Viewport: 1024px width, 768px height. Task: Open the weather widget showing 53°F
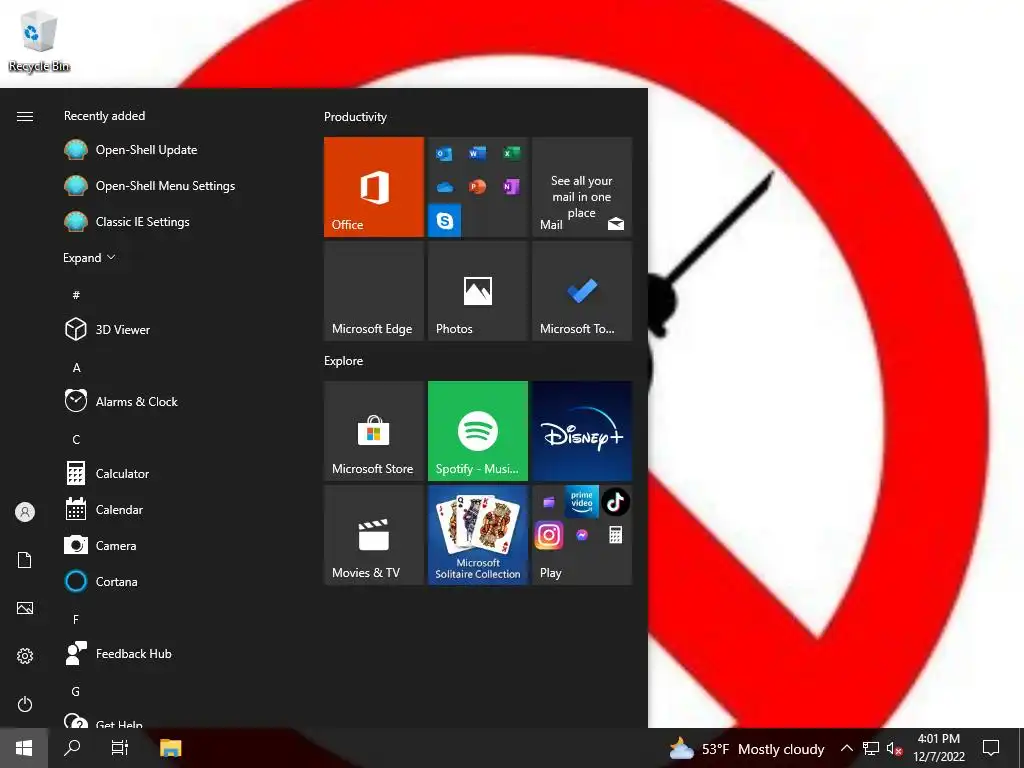tap(746, 749)
